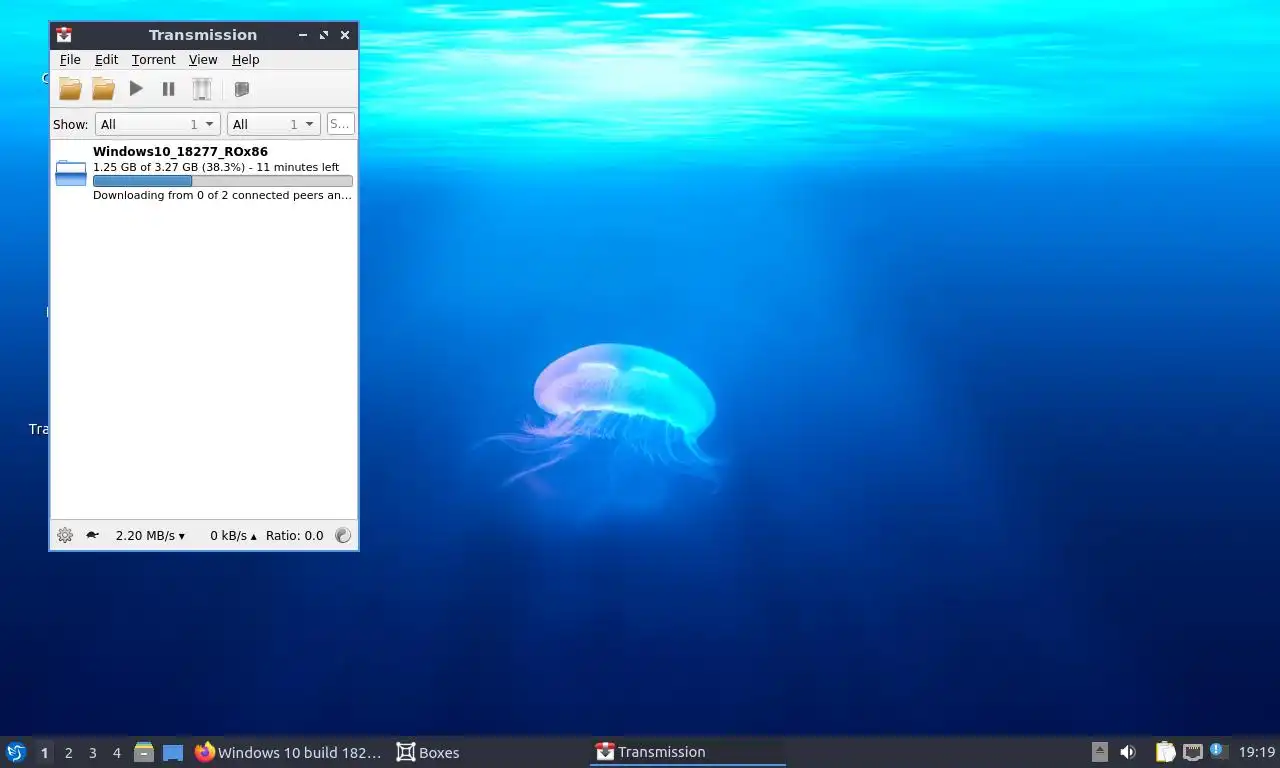Open the Lubuntu start menu

(x=15, y=752)
